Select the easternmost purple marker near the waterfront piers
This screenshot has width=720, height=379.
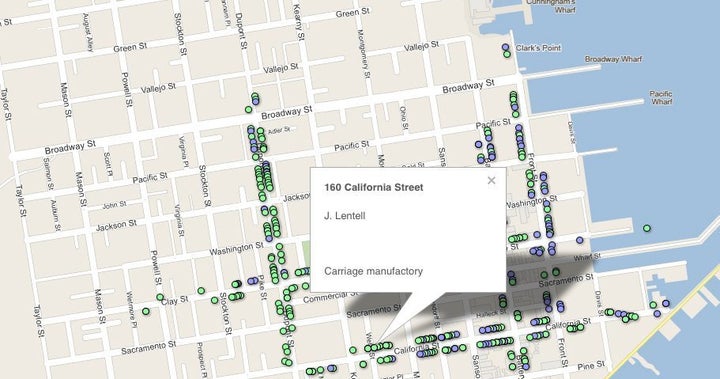[x=666, y=303]
